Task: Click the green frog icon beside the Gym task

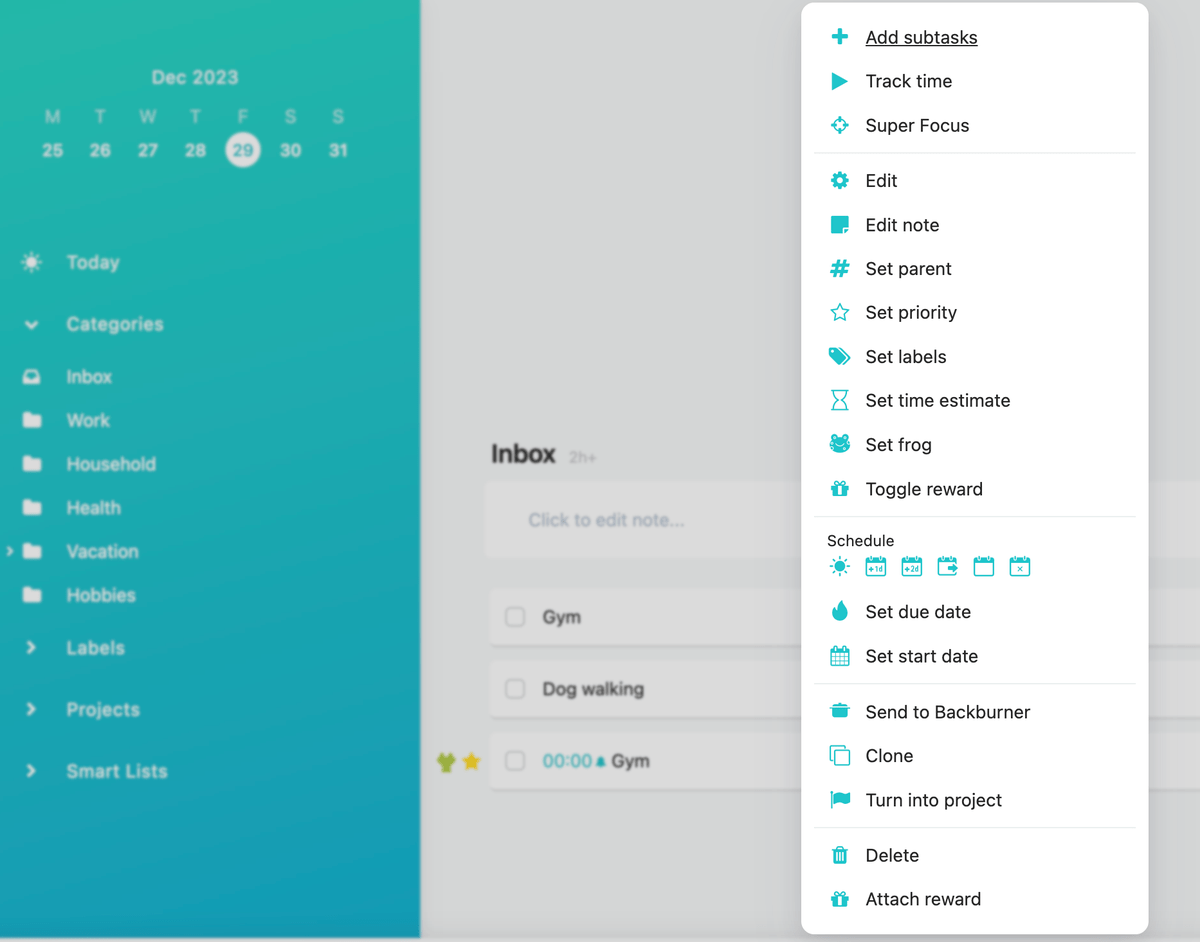Action: tap(446, 762)
